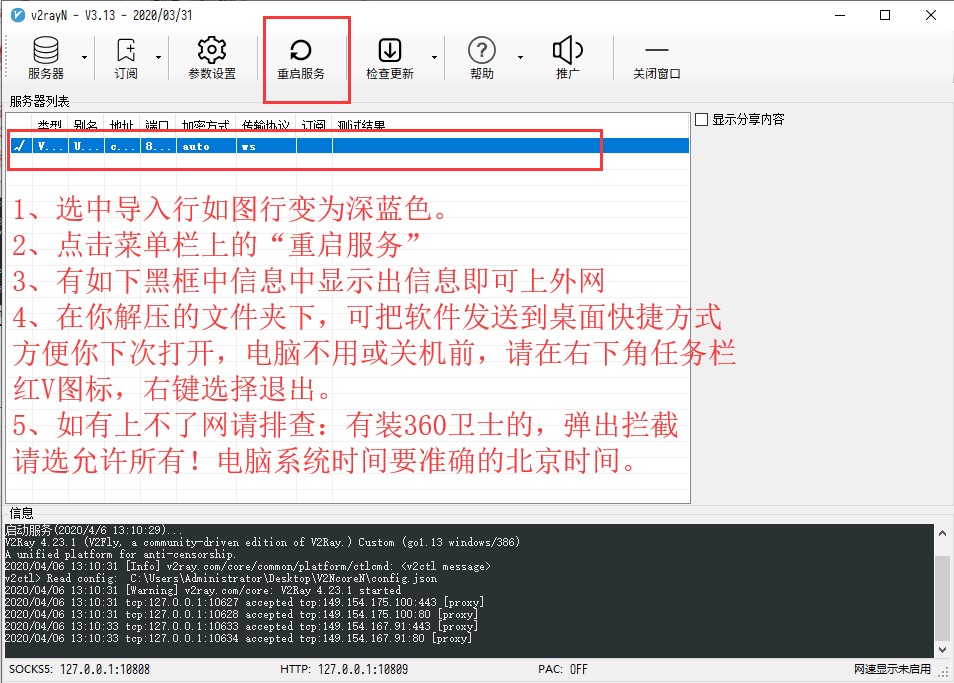Screen dimensions: 954x683
Task: Expand the 帮助 dropdown arrow
Action: click(520, 58)
